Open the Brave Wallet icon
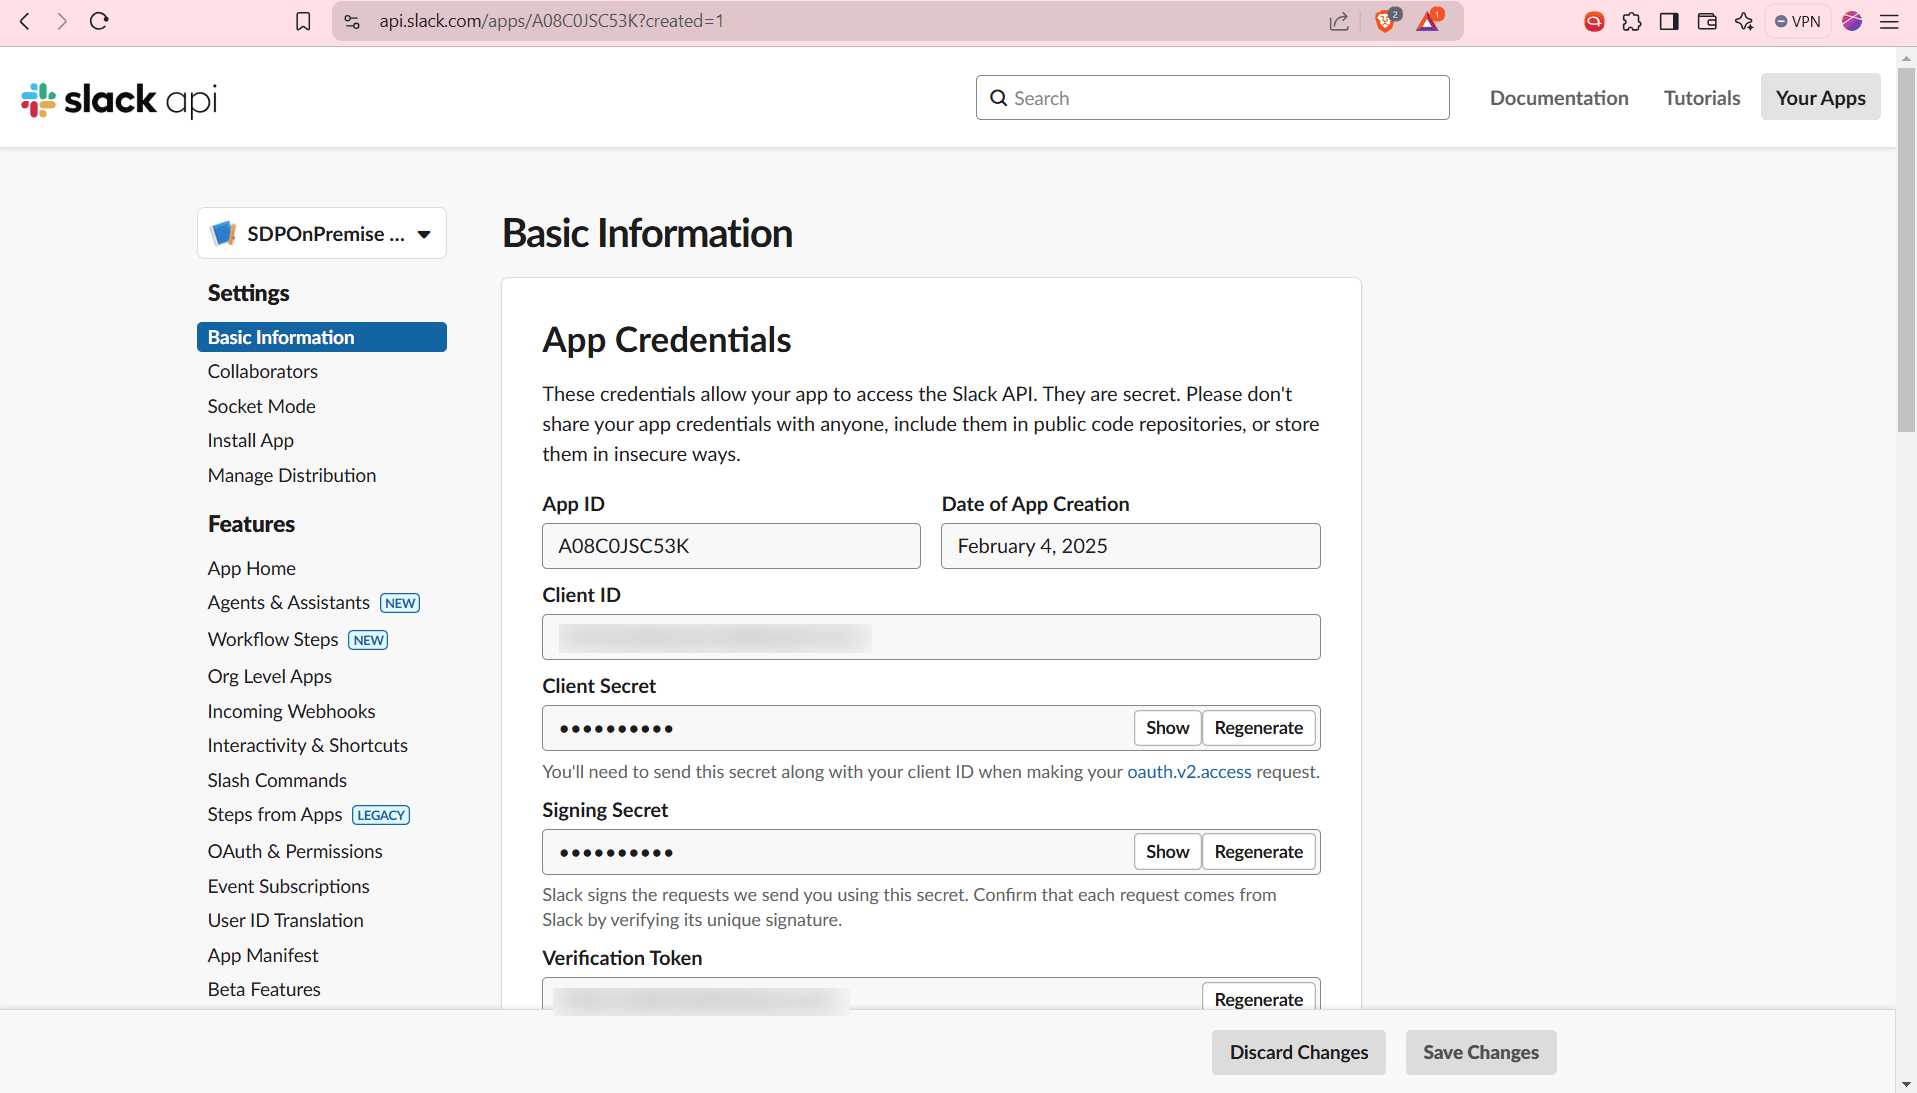Viewport: 1917px width, 1093px height. tap(1707, 21)
